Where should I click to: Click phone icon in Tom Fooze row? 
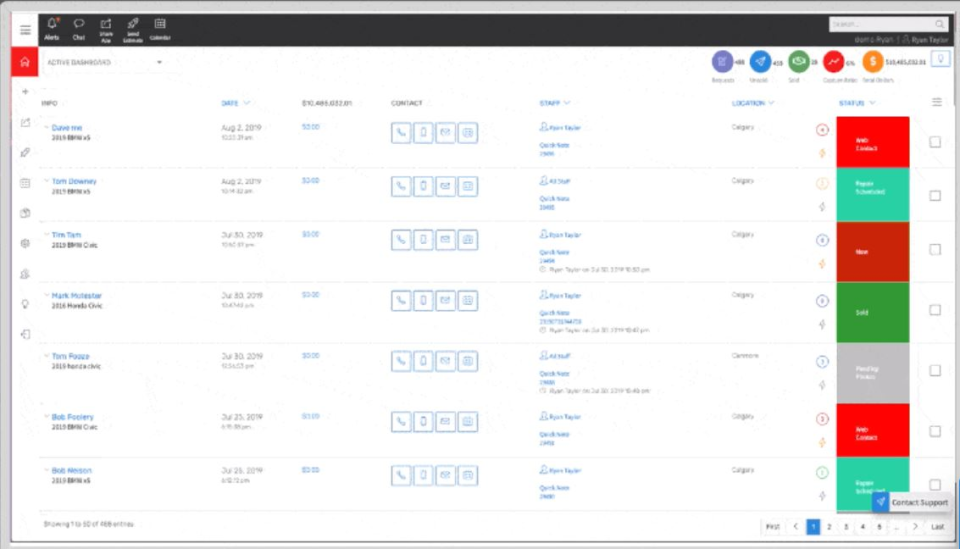(x=401, y=361)
